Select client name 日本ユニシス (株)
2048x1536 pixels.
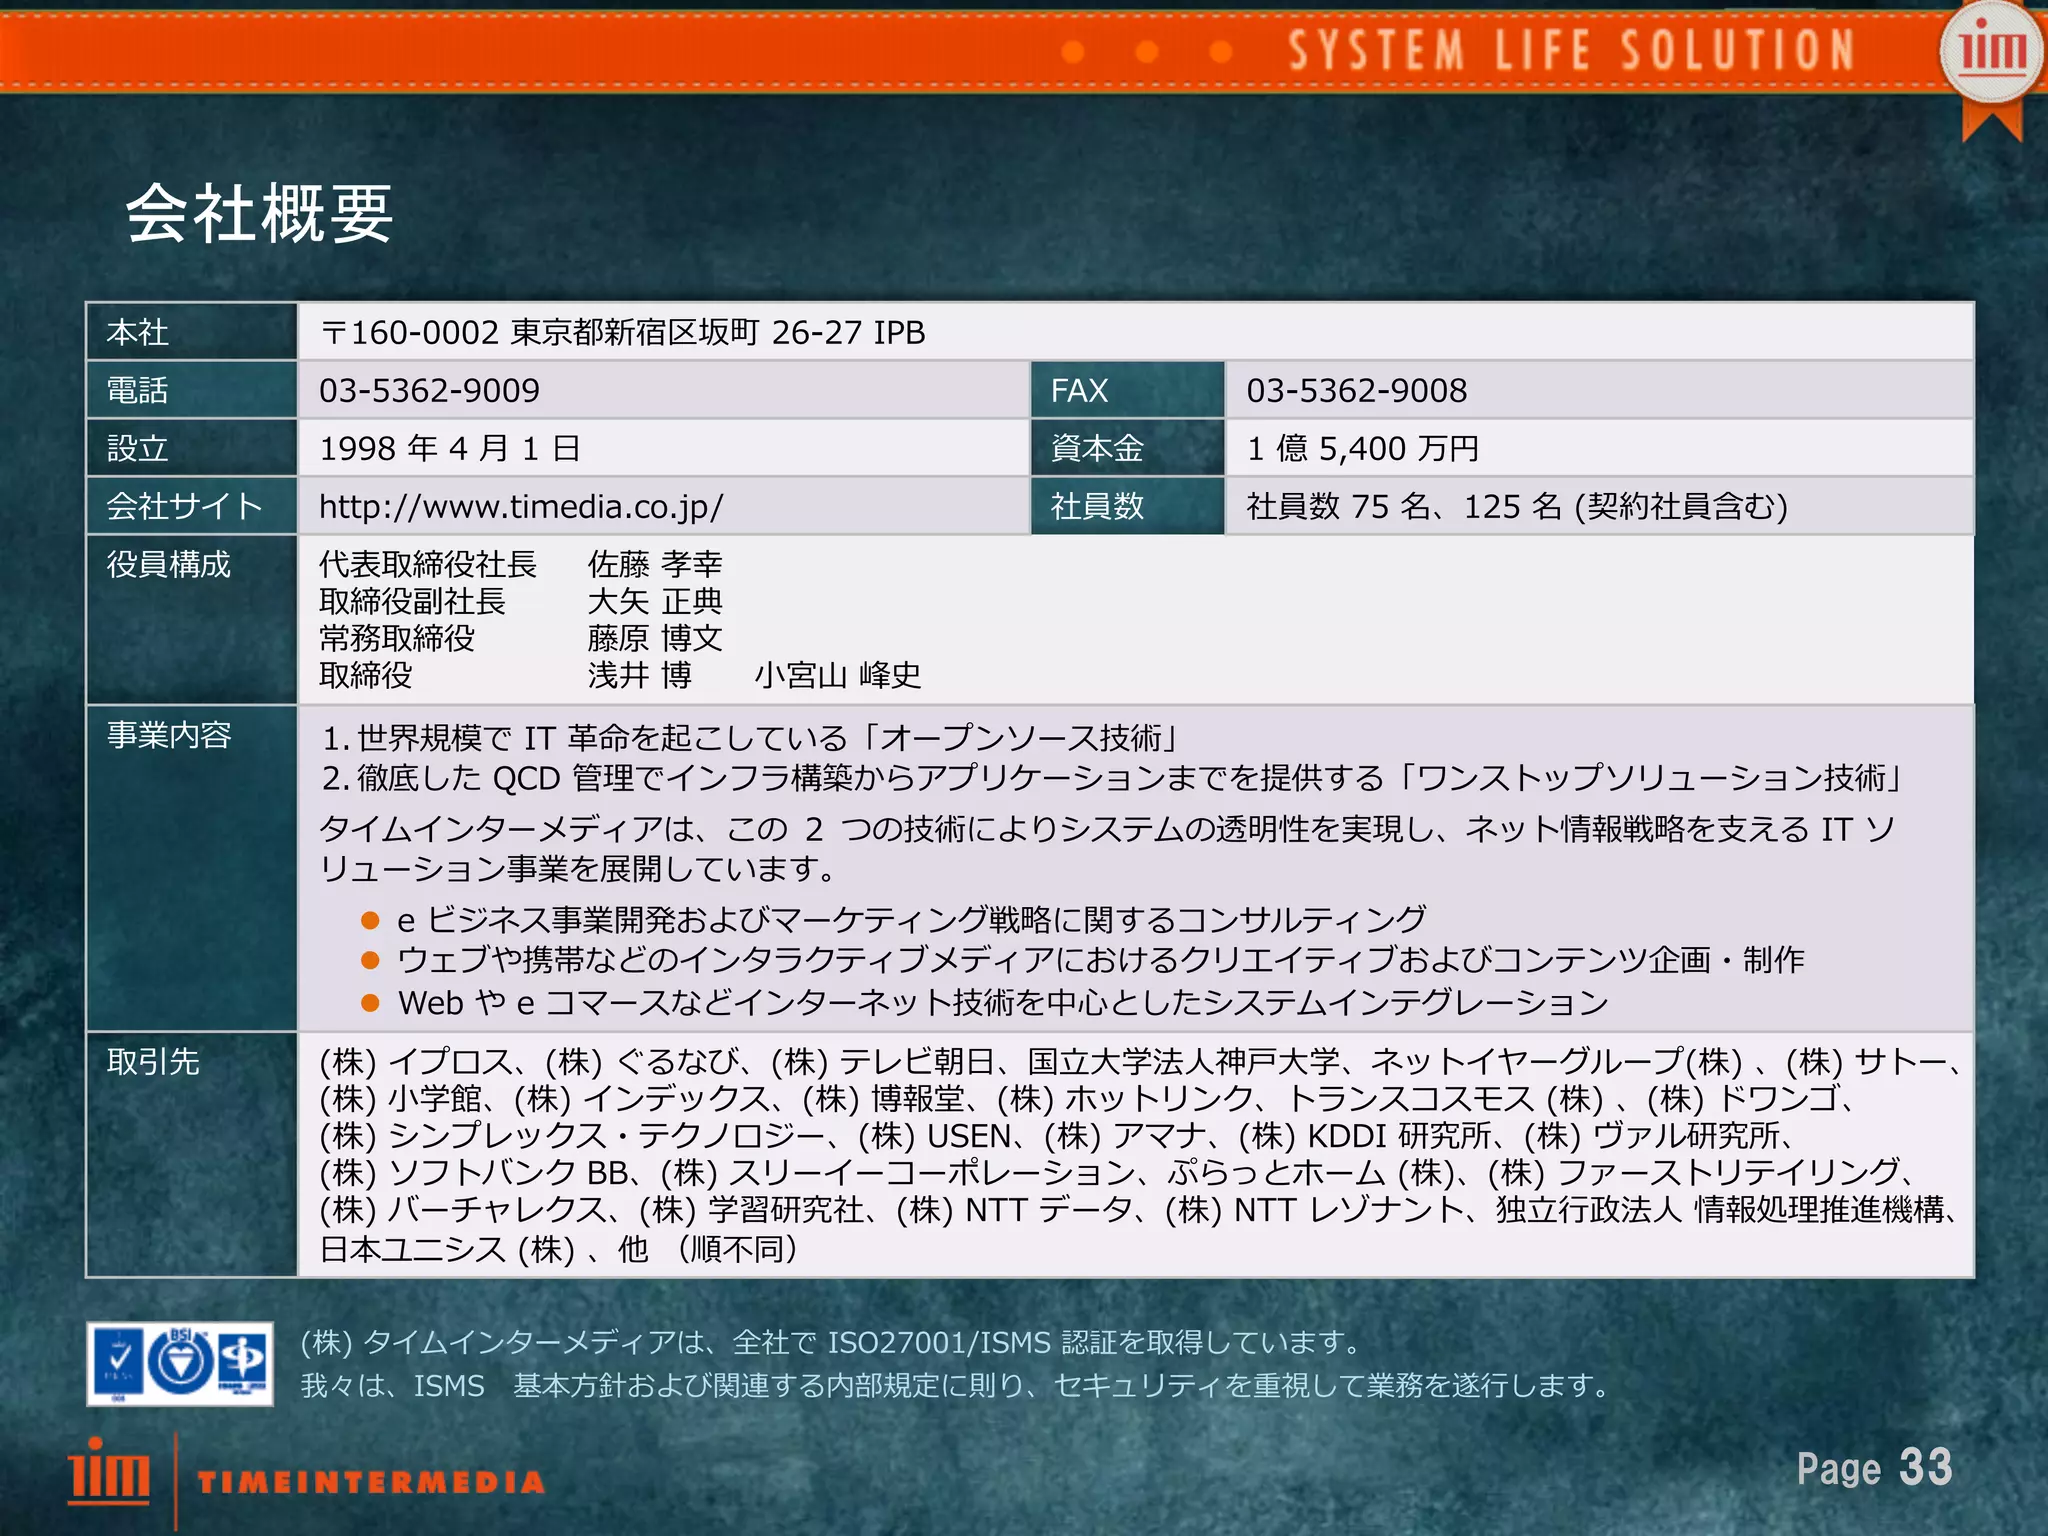pyautogui.click(x=447, y=1248)
